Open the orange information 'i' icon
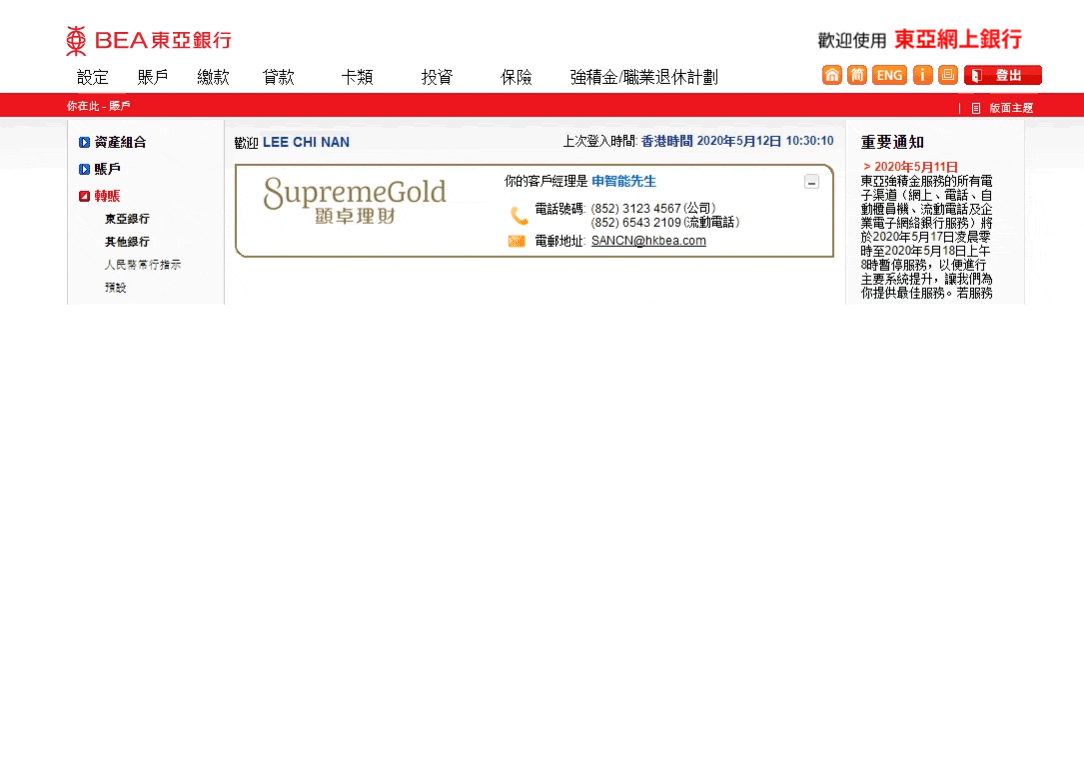Viewport: 1084px width, 778px height. tap(922, 75)
